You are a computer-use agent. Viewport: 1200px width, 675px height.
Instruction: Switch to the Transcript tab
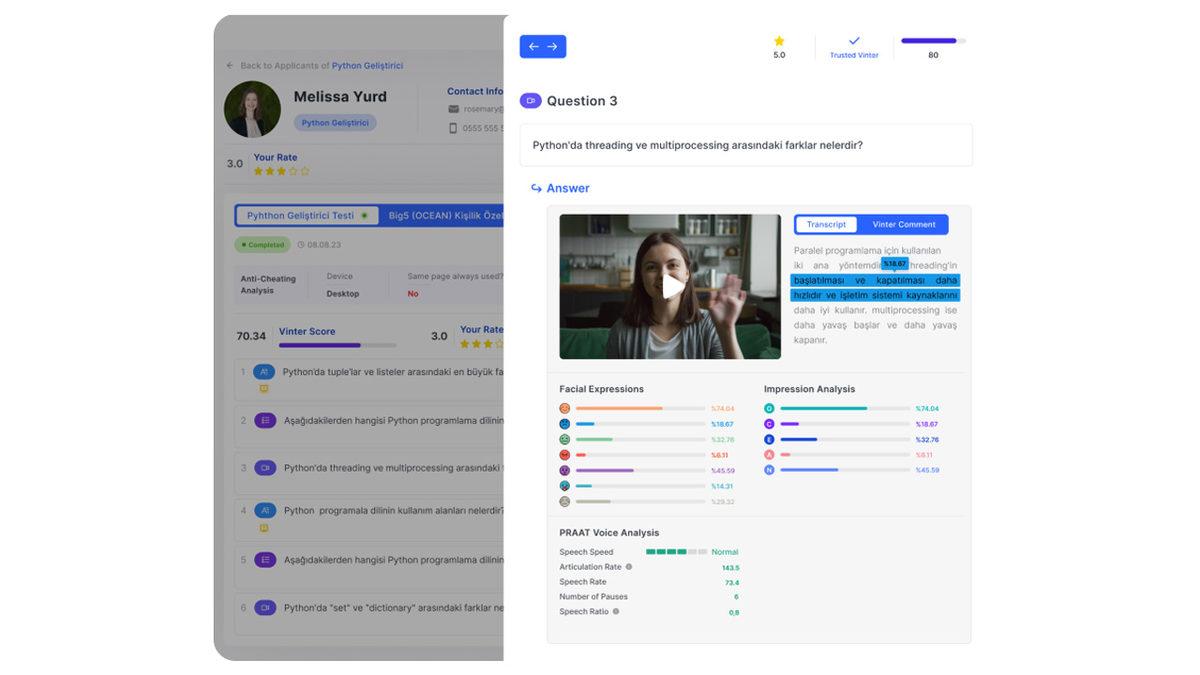click(x=826, y=225)
